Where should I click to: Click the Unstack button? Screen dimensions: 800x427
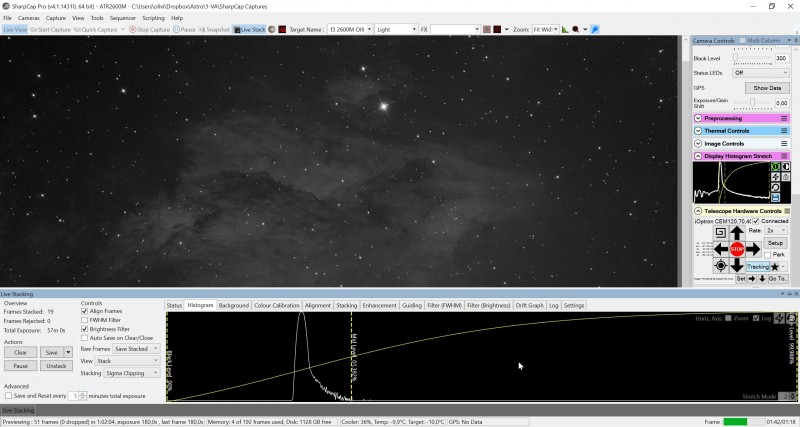click(56, 366)
